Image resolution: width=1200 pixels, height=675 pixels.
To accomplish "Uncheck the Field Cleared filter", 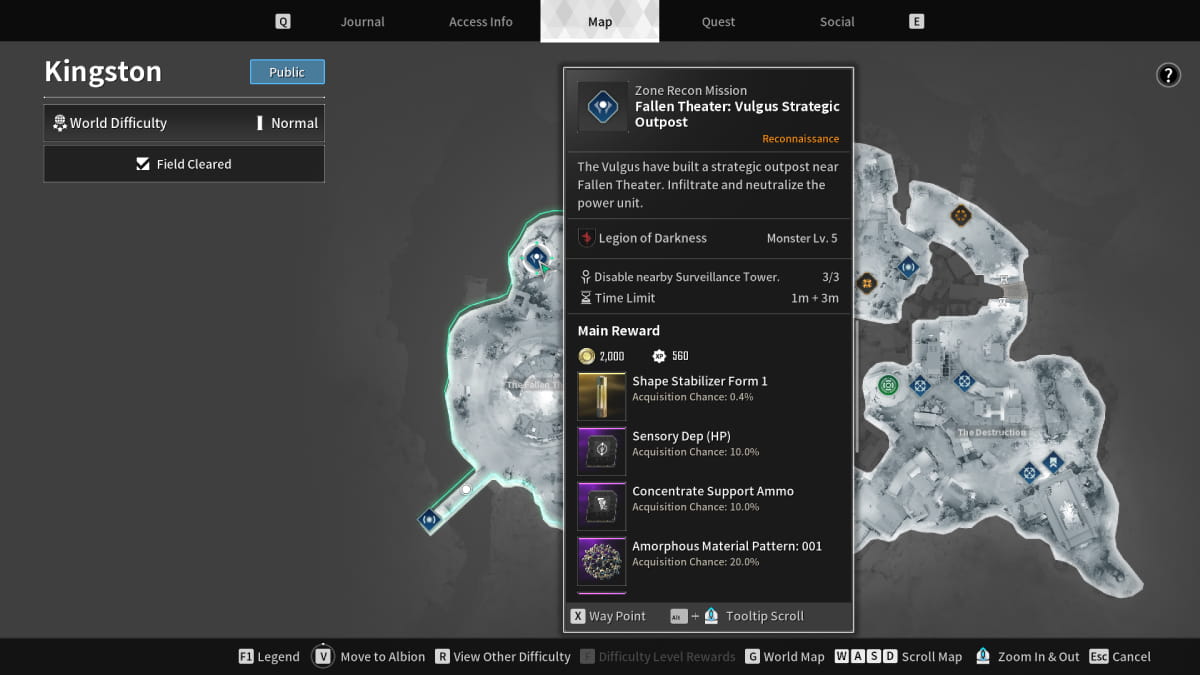I will pyautogui.click(x=184, y=163).
